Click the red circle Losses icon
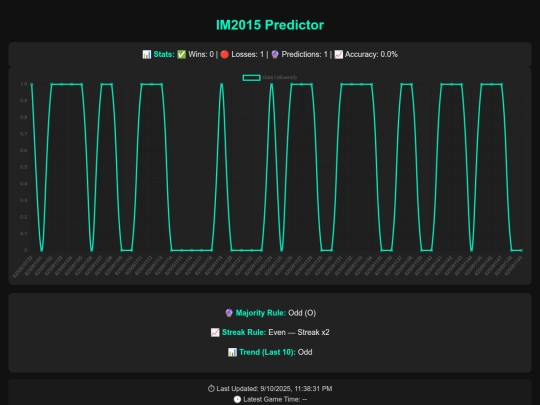 pos(225,54)
